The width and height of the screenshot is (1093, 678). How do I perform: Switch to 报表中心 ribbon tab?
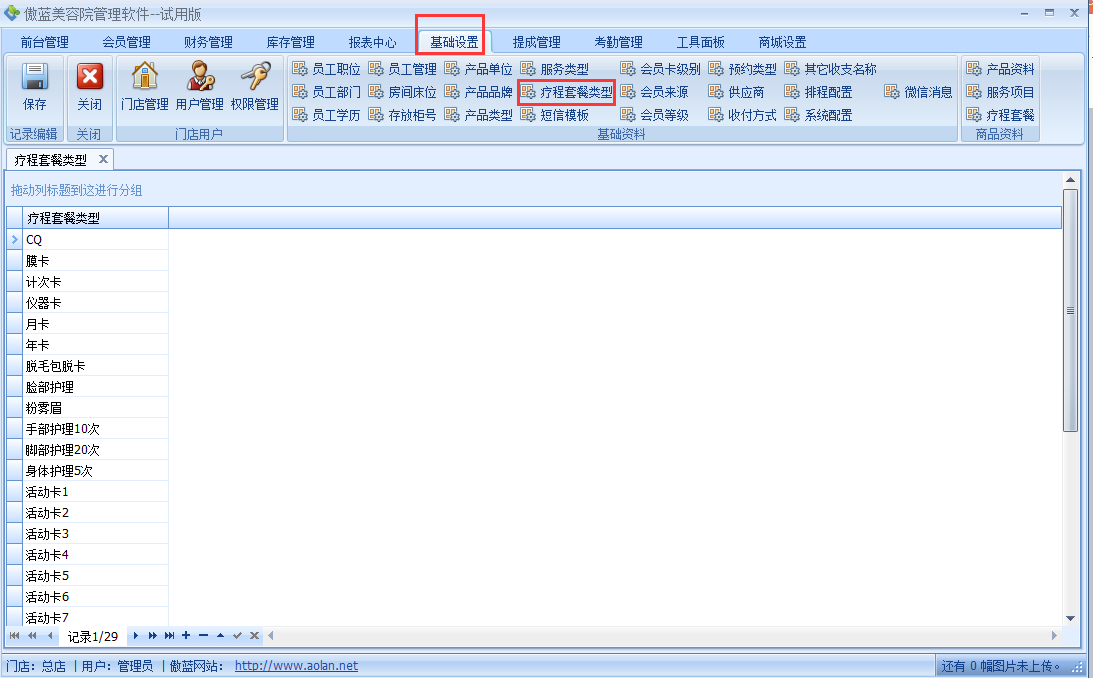tap(372, 42)
